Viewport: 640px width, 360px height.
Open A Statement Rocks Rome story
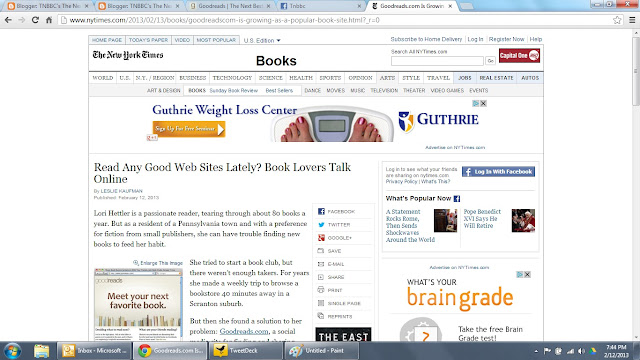tap(410, 225)
